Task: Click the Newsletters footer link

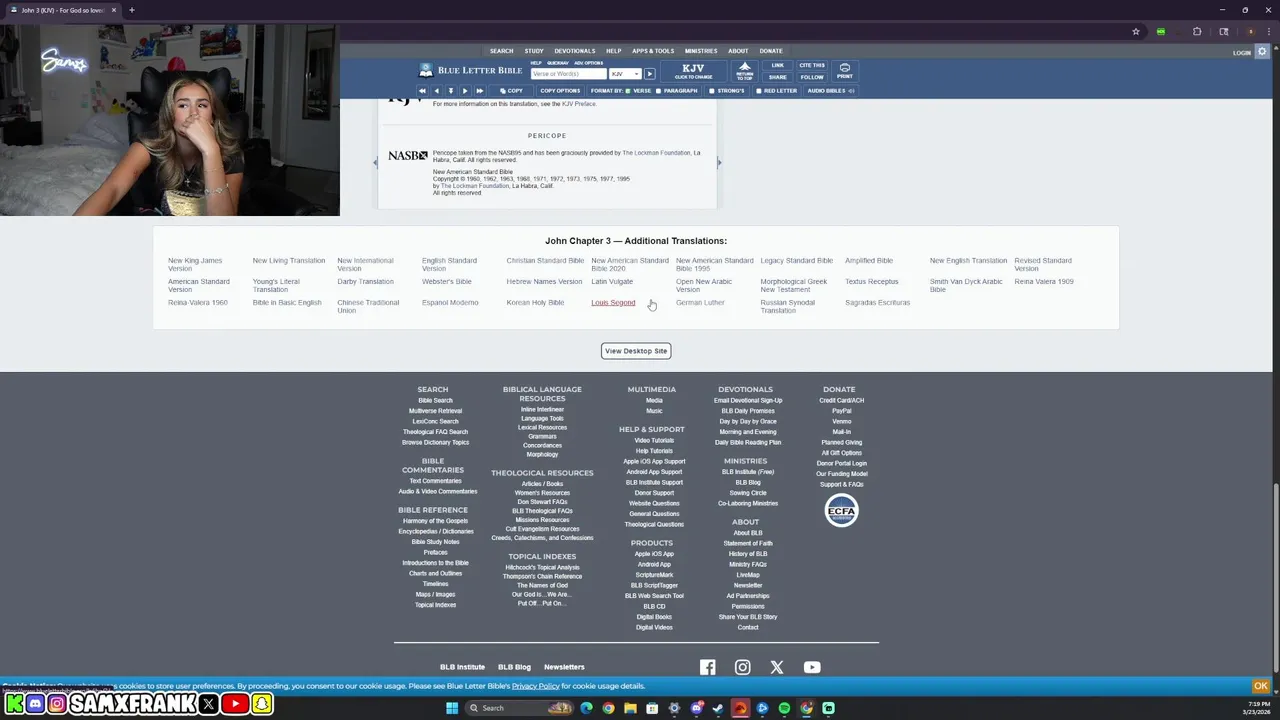Action: click(x=564, y=667)
